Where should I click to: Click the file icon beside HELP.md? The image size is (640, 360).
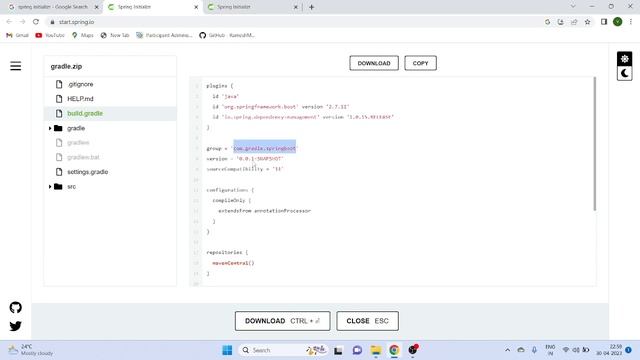[59, 99]
